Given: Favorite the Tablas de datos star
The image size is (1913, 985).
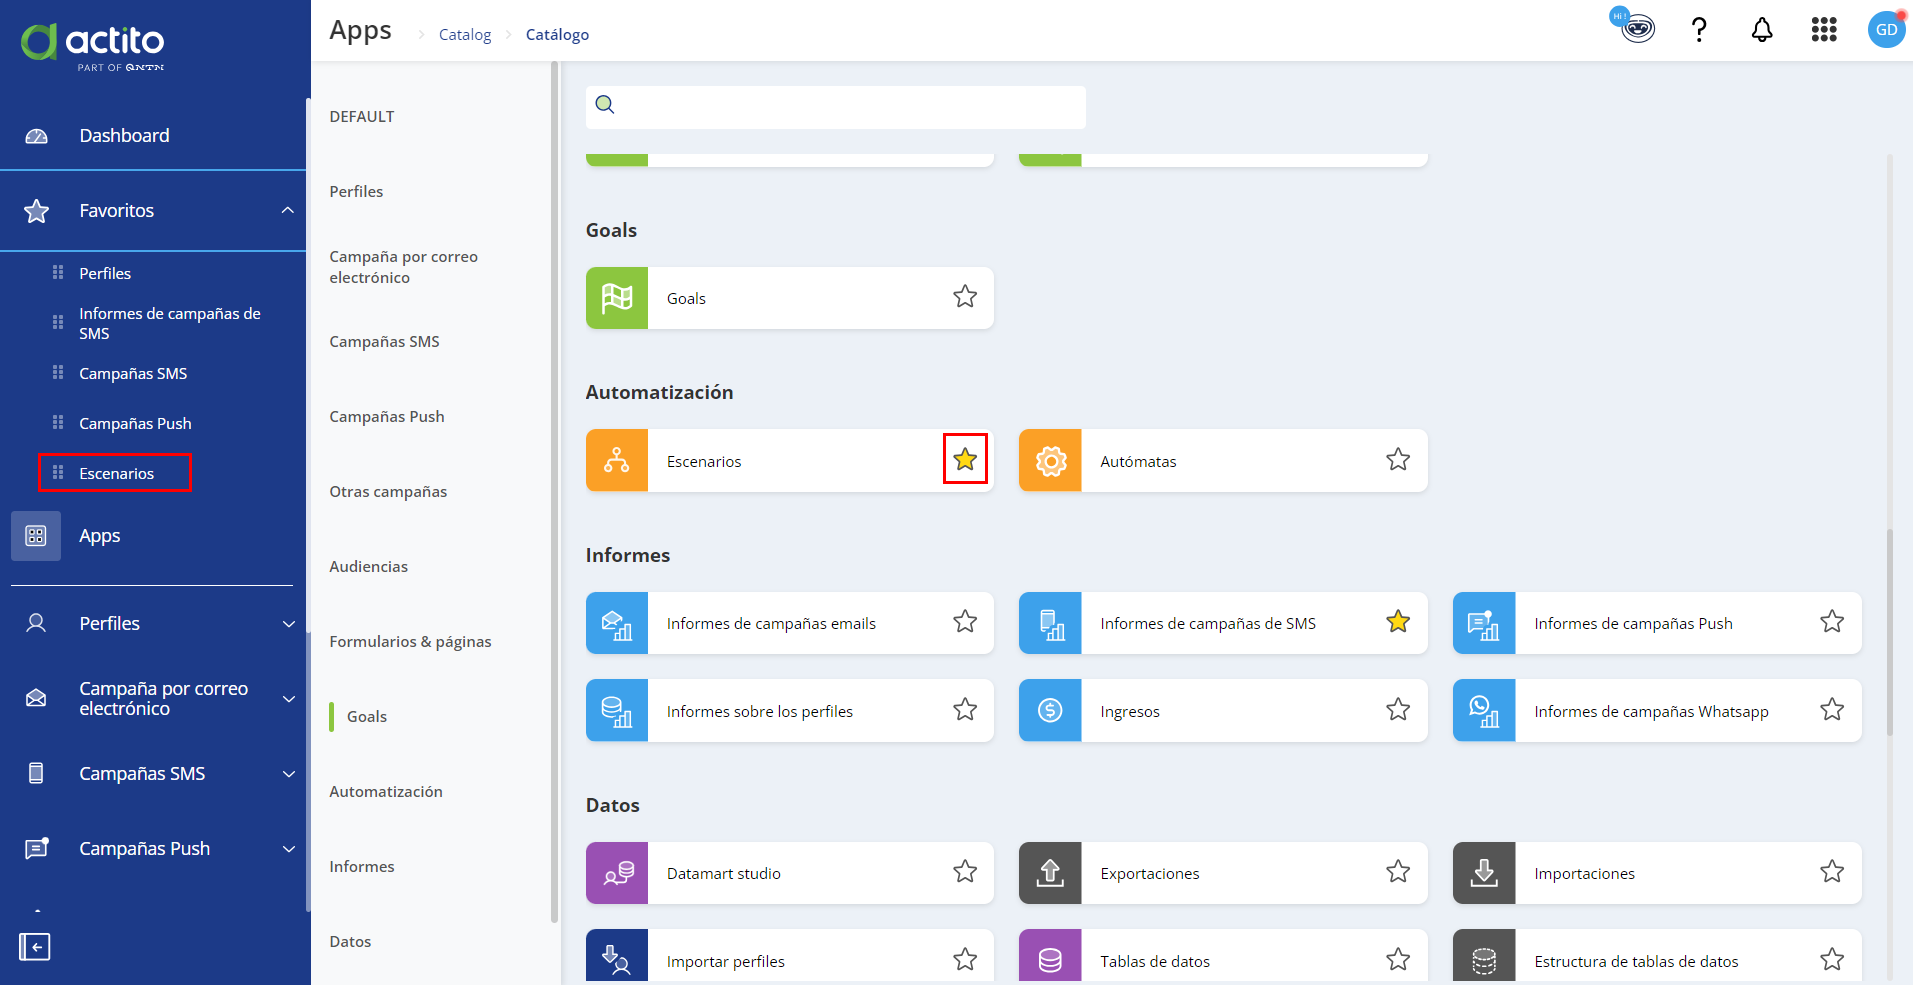Looking at the screenshot, I should [1398, 959].
